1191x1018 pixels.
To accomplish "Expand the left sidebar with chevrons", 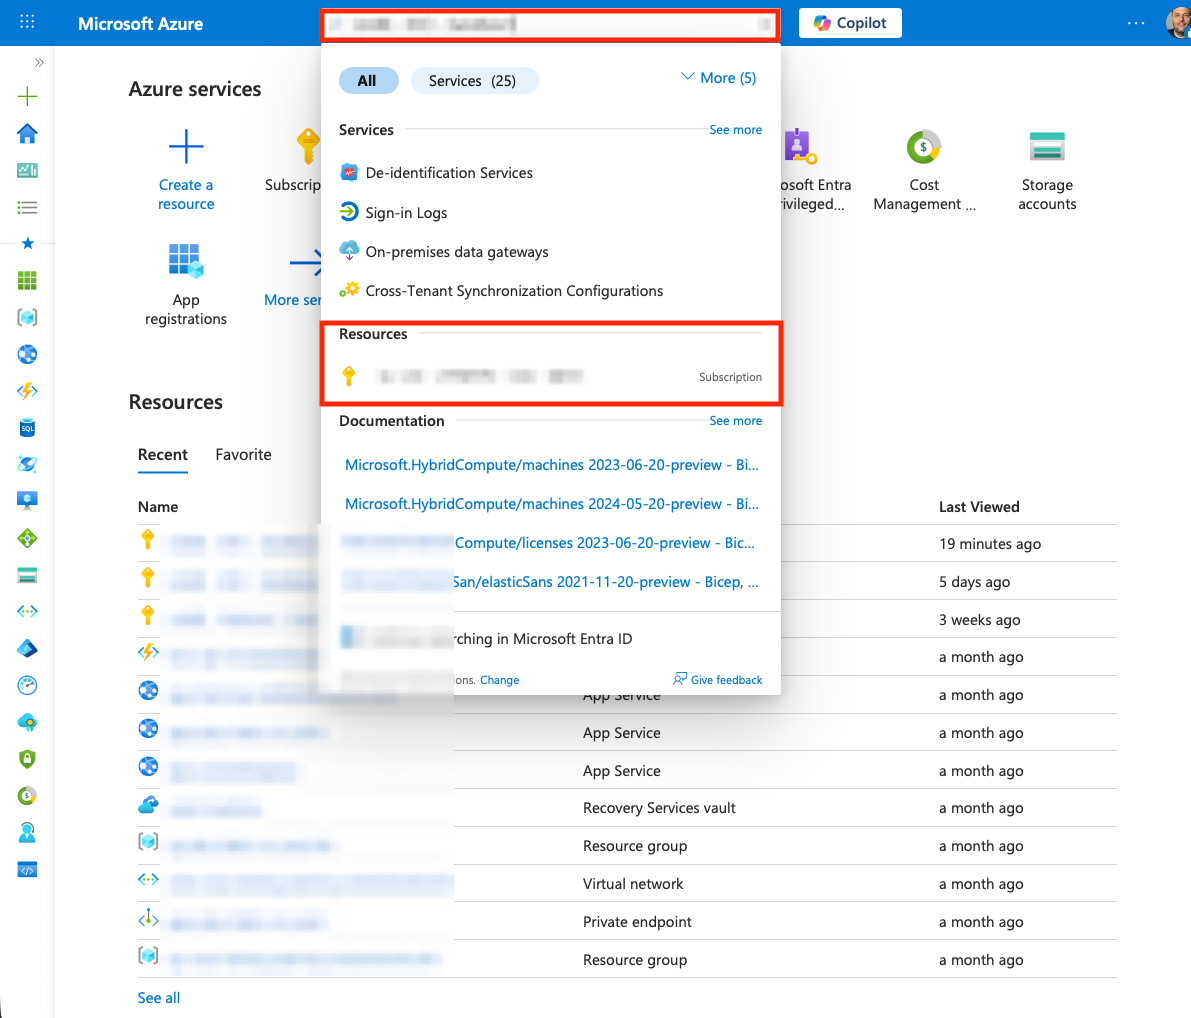I will (x=39, y=62).
